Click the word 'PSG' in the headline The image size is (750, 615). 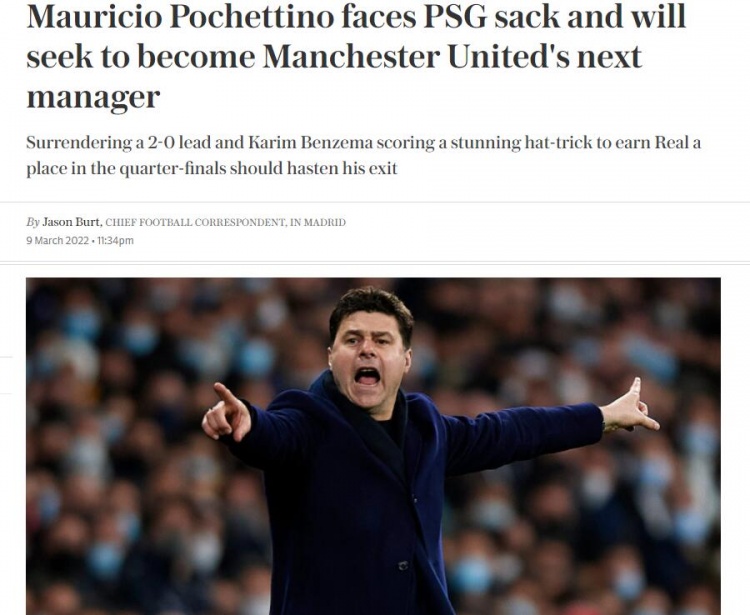coord(455,16)
